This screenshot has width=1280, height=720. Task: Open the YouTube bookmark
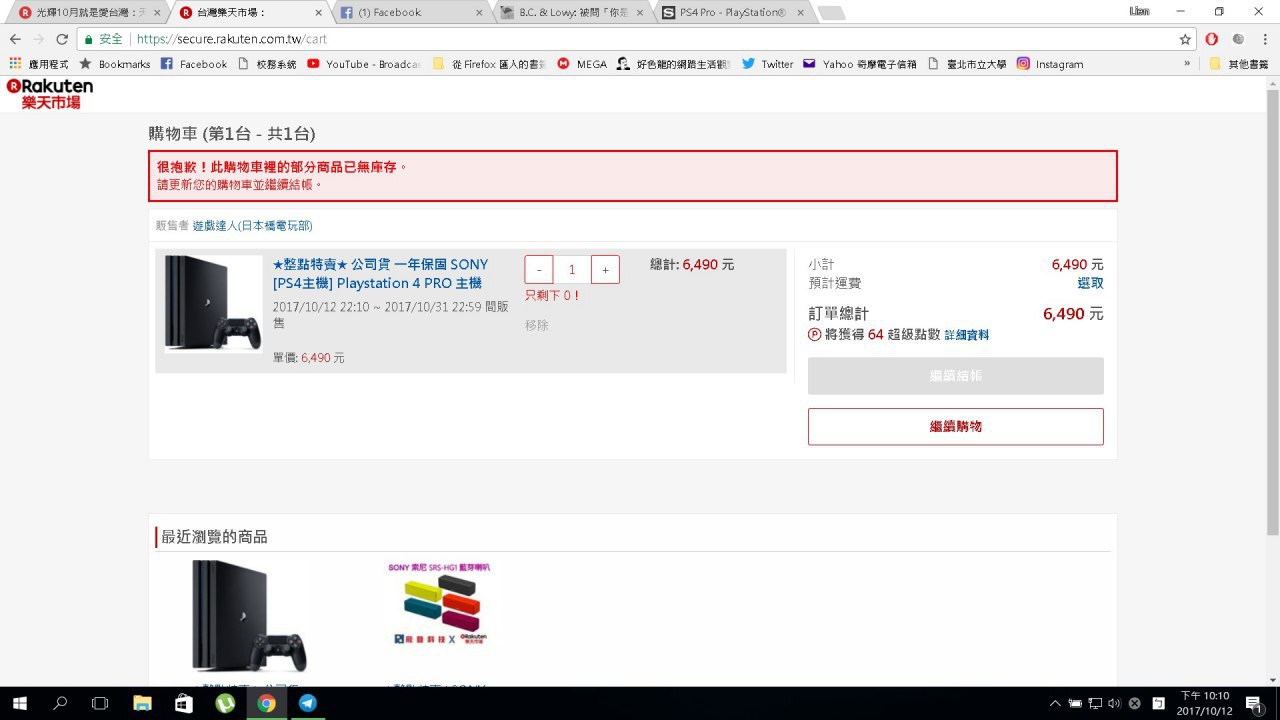tap(363, 64)
